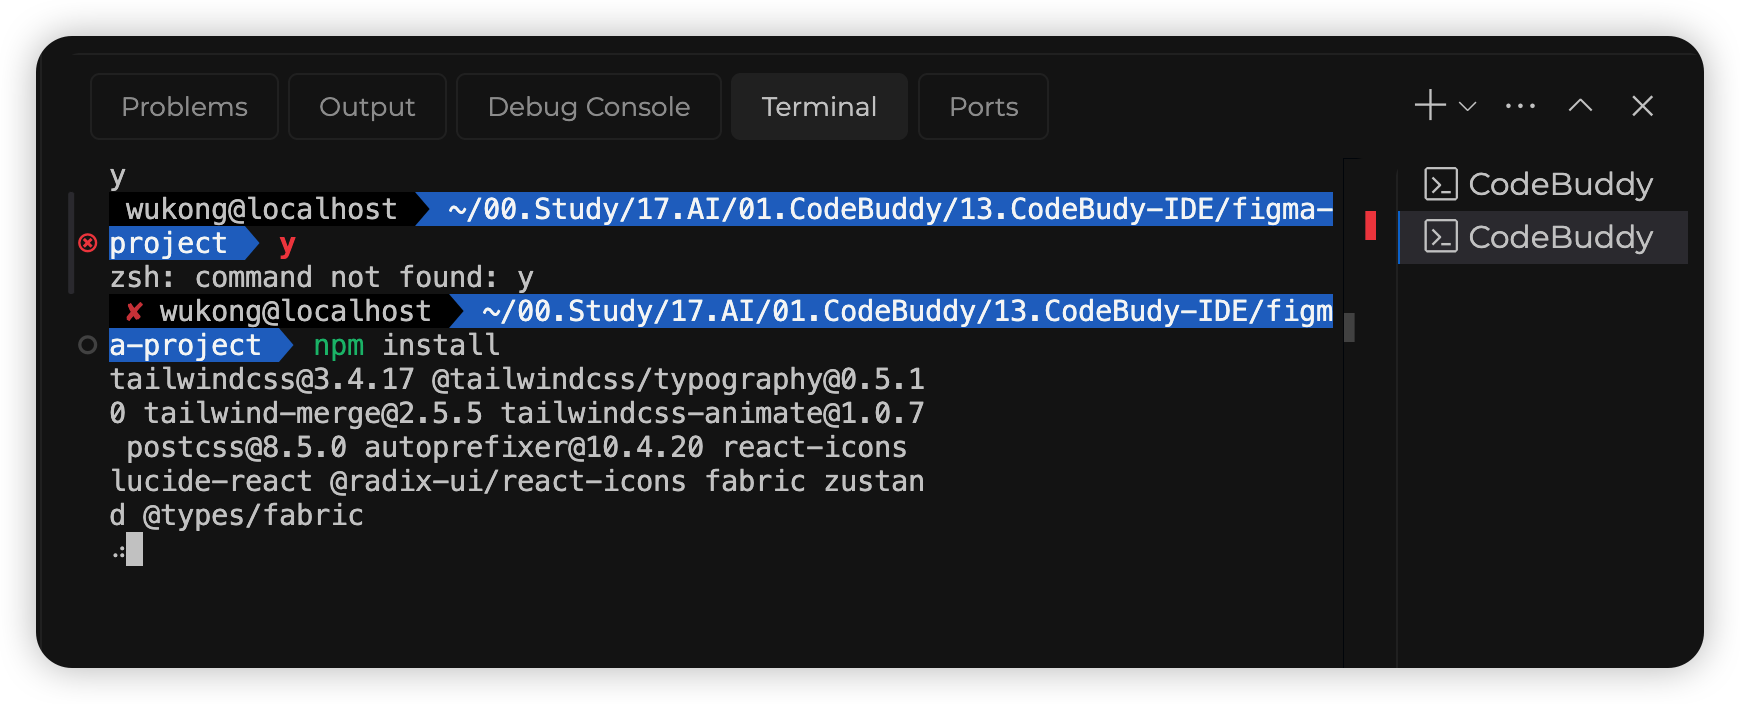Click the gray terminal scrollbar thumb
The height and width of the screenshot is (704, 1740).
point(1349,327)
